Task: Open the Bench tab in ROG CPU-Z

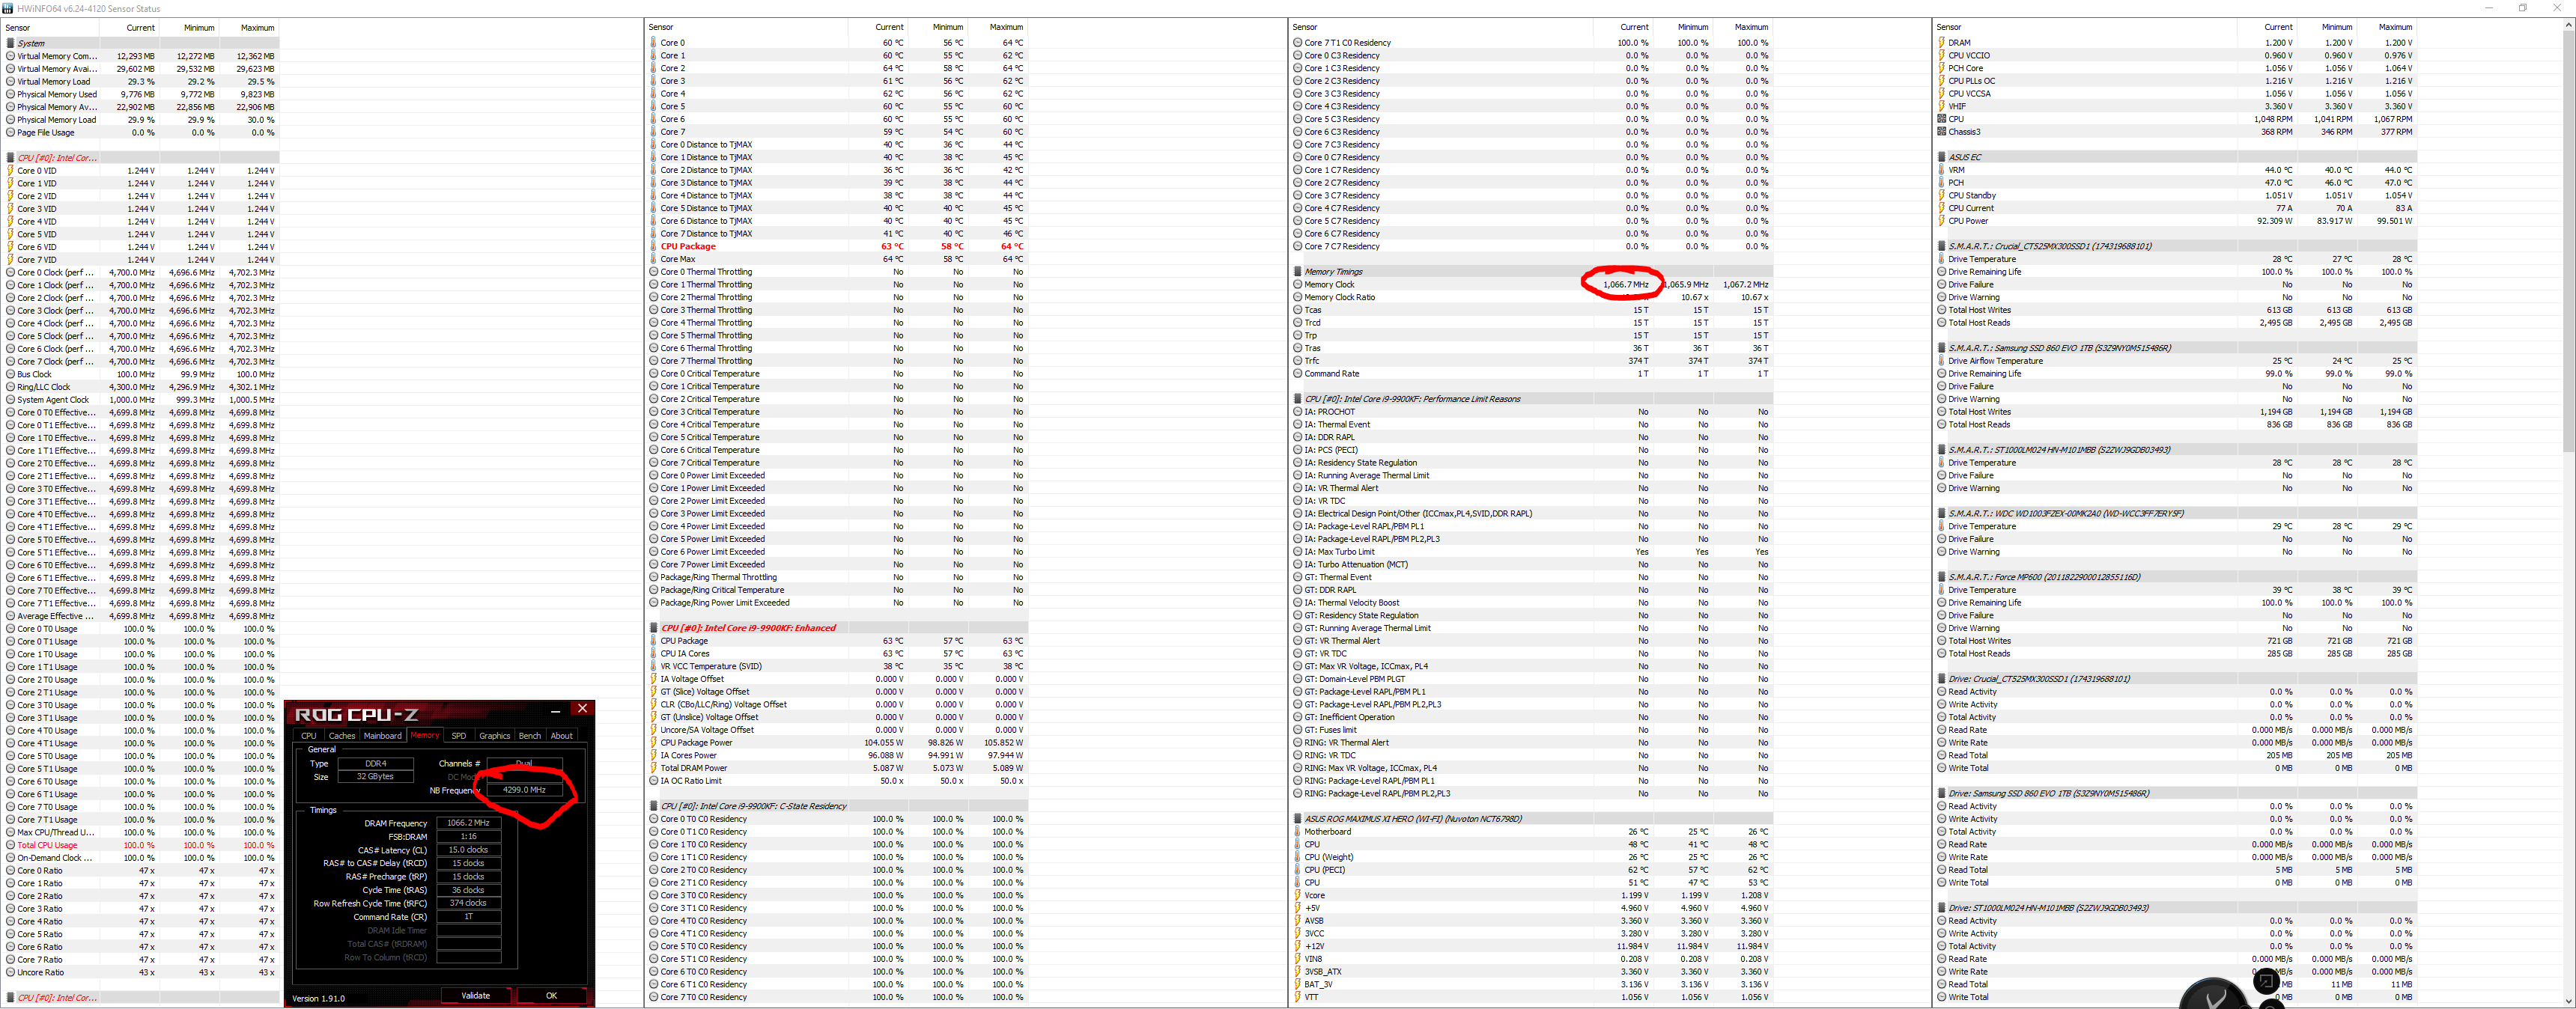Action: tap(529, 736)
